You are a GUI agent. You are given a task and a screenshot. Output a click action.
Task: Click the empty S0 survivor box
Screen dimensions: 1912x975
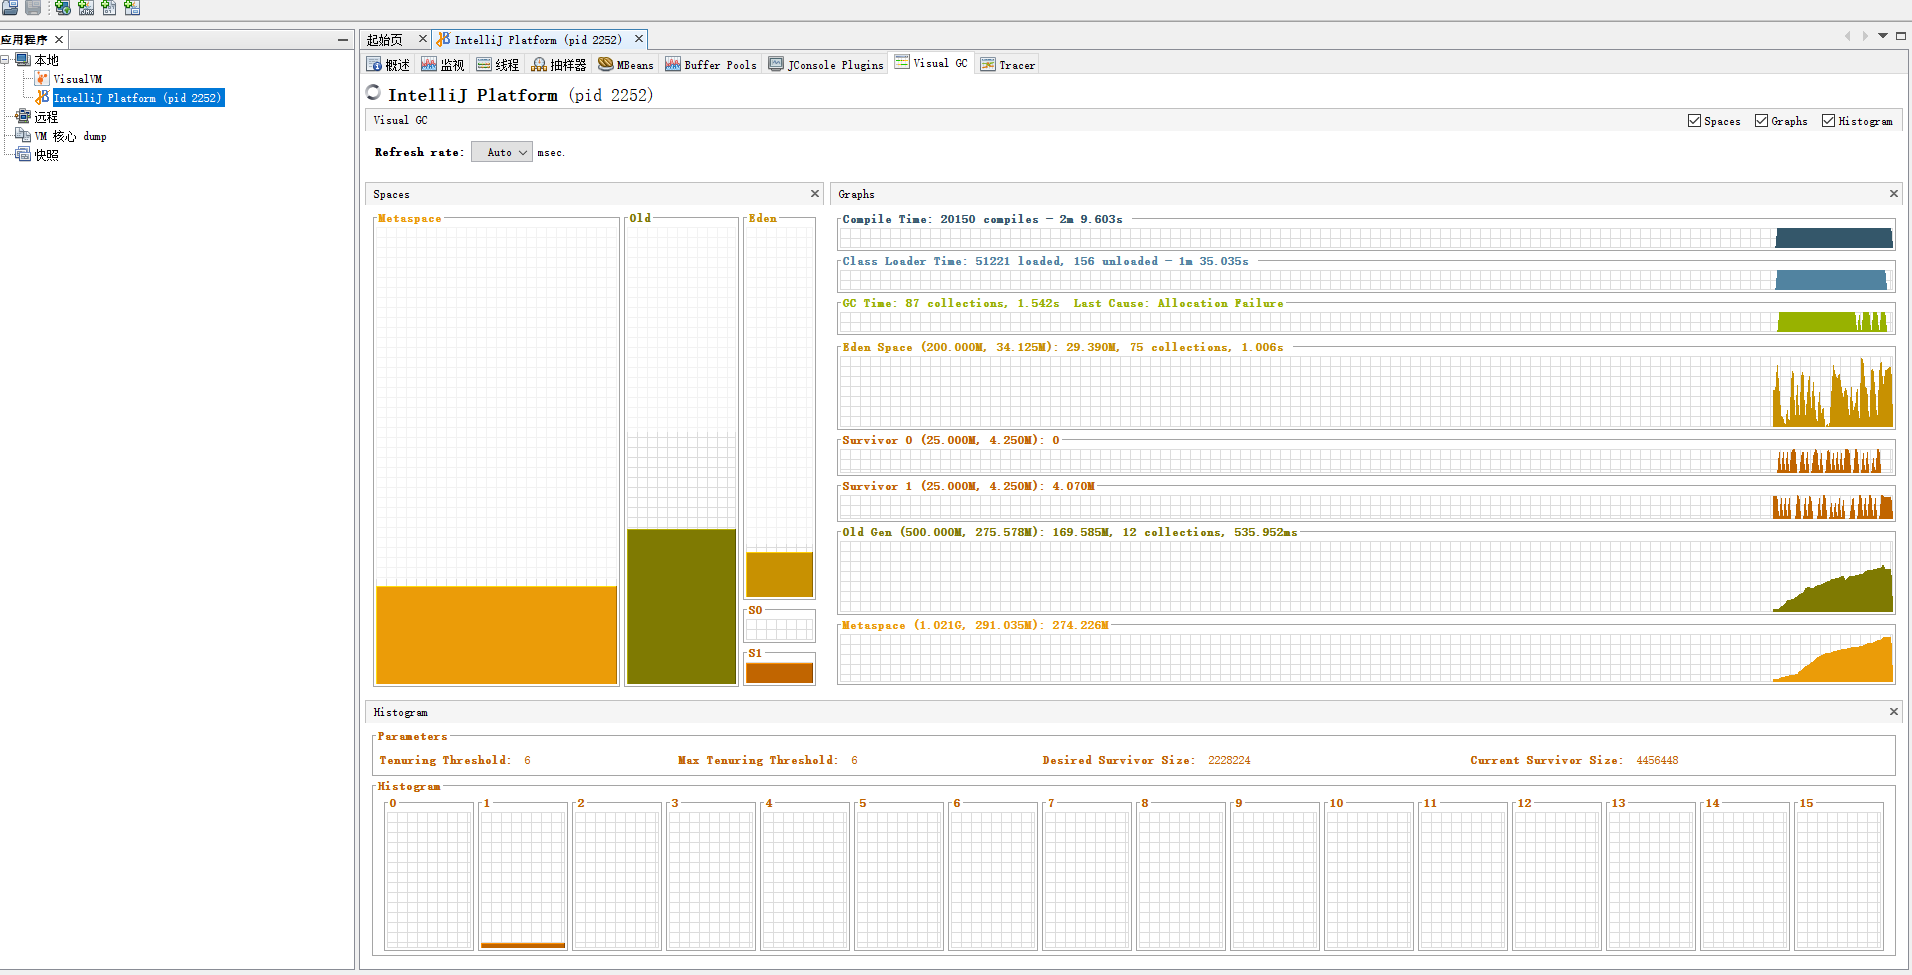tap(779, 629)
